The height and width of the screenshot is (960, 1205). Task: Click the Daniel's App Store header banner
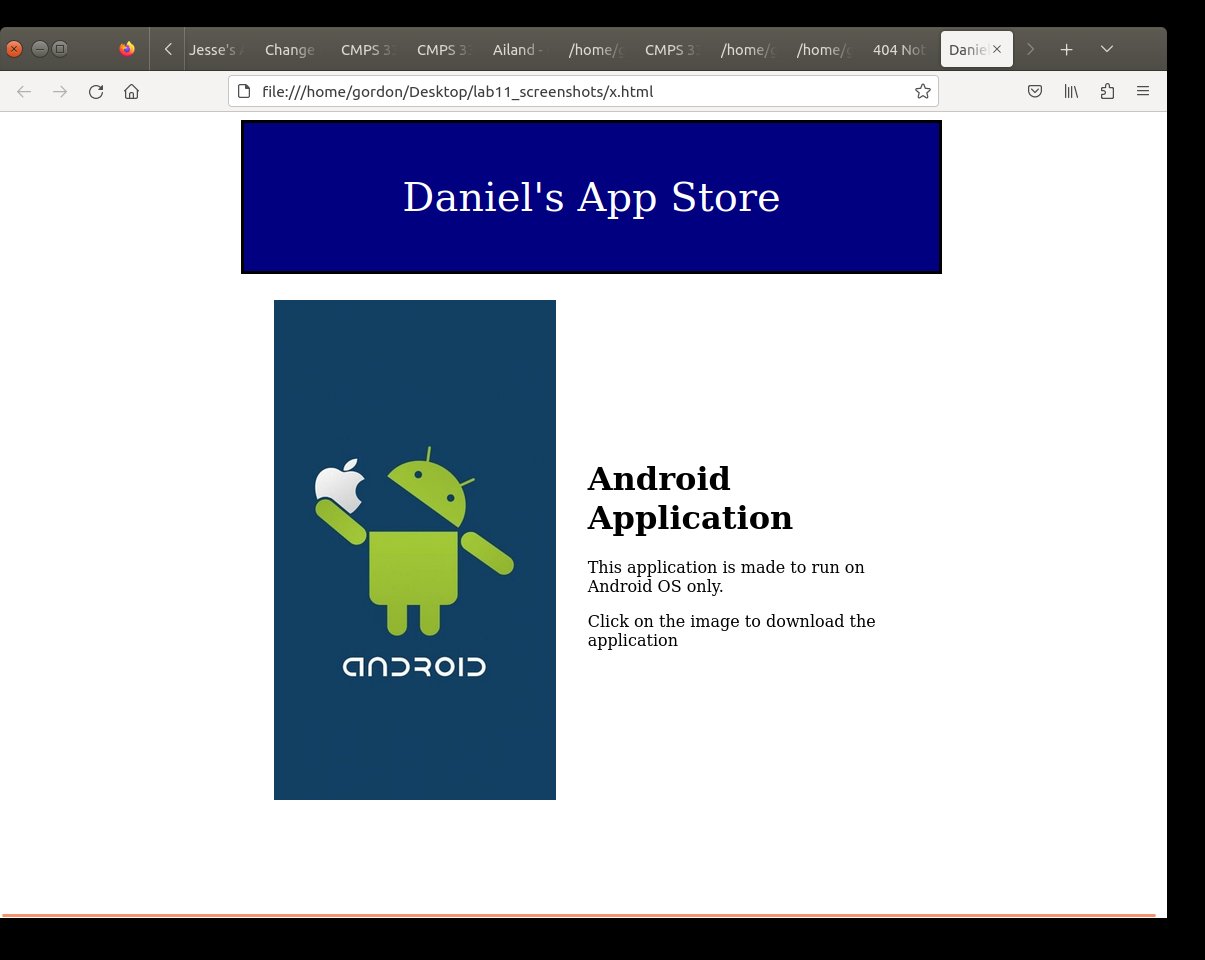[x=591, y=197]
